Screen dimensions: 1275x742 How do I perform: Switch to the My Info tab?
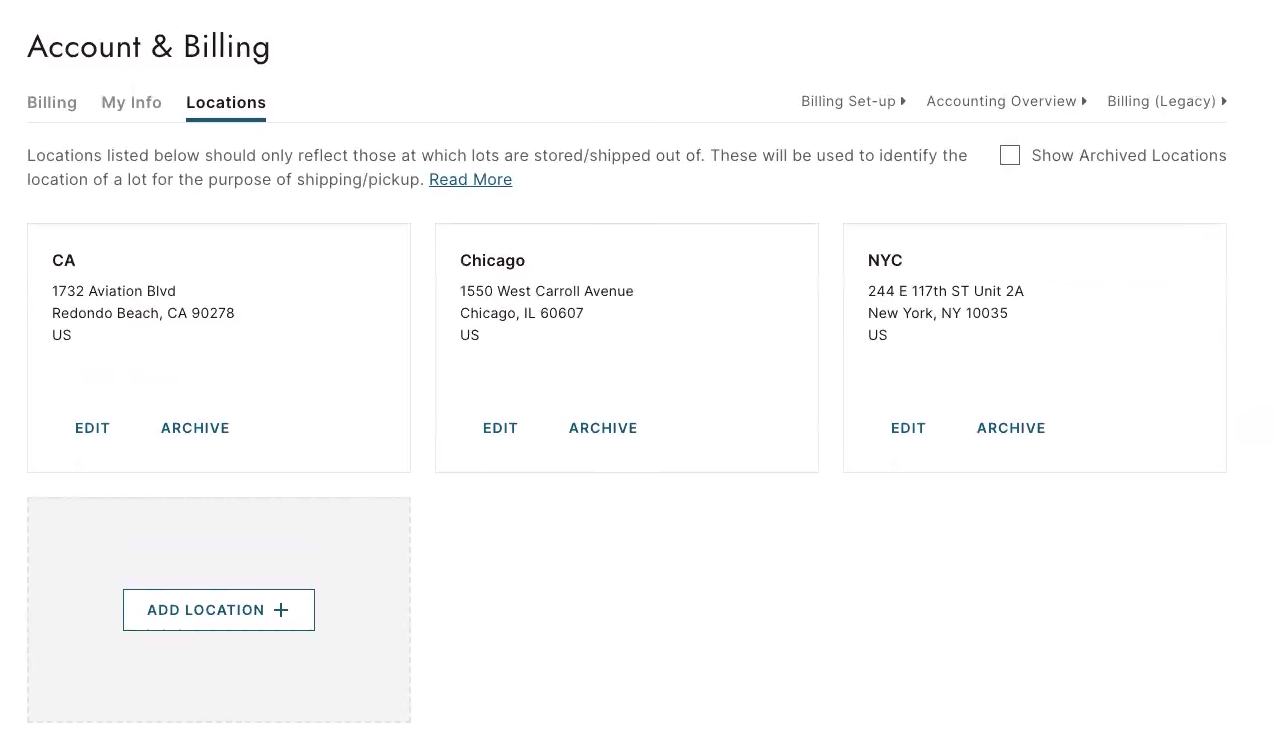131,102
